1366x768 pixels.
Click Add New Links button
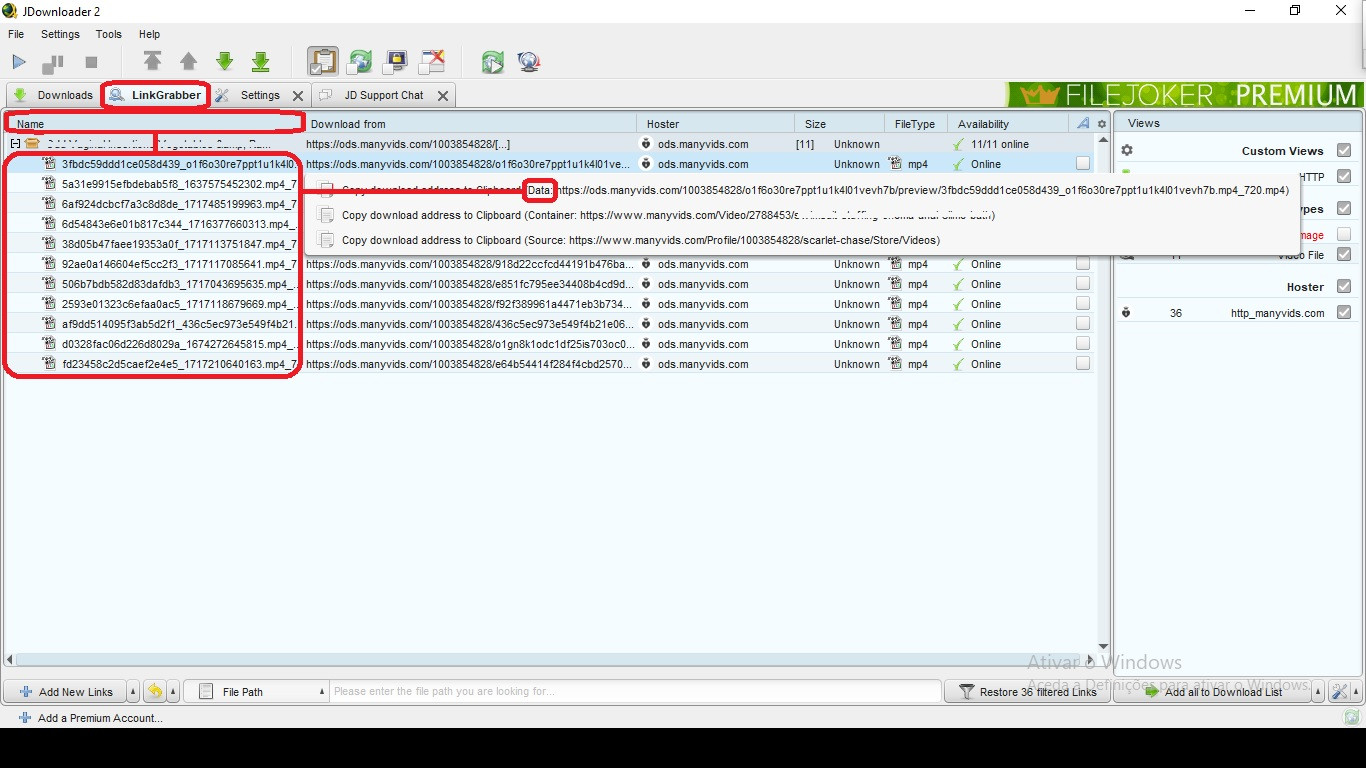65,692
